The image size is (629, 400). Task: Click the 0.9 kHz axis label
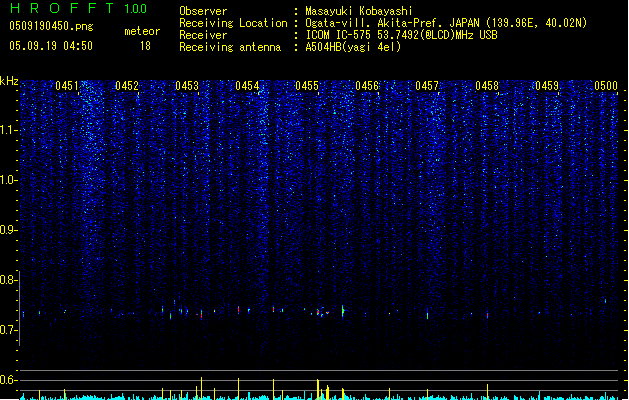pyautogui.click(x=8, y=230)
